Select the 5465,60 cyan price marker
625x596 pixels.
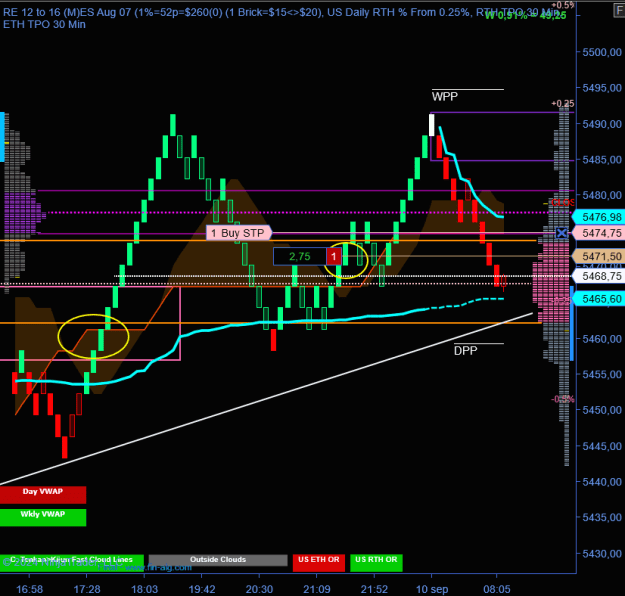click(x=599, y=299)
